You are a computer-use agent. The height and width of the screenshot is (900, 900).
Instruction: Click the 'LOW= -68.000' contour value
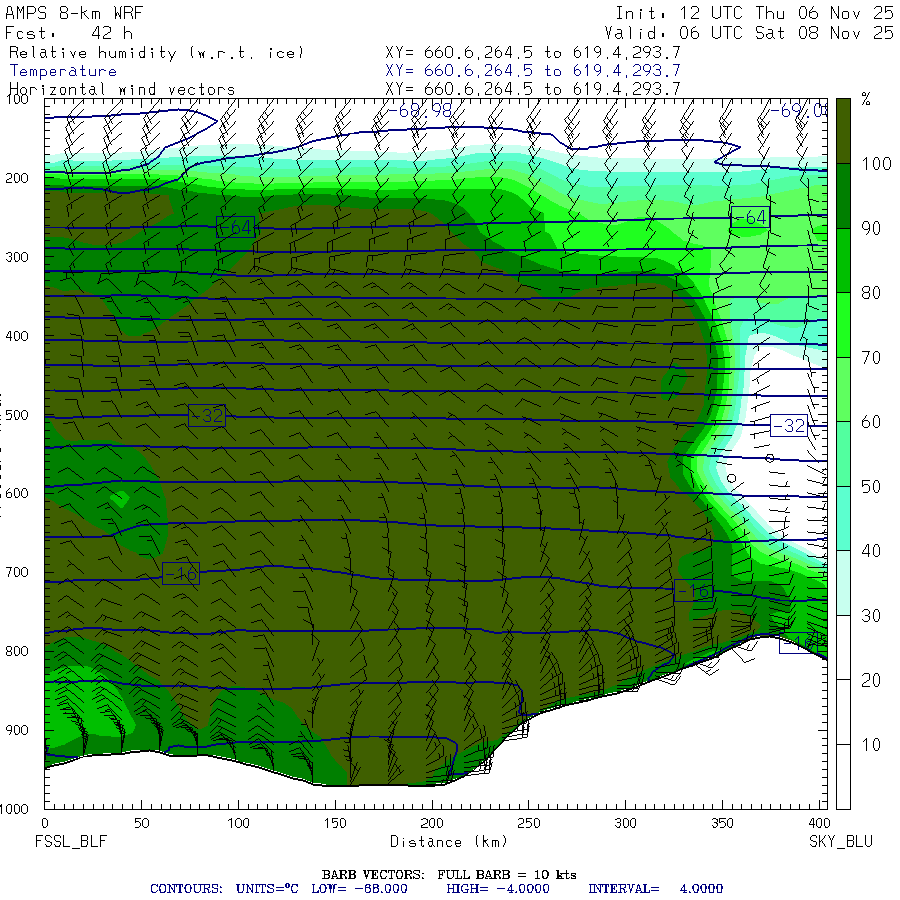[x=359, y=889]
